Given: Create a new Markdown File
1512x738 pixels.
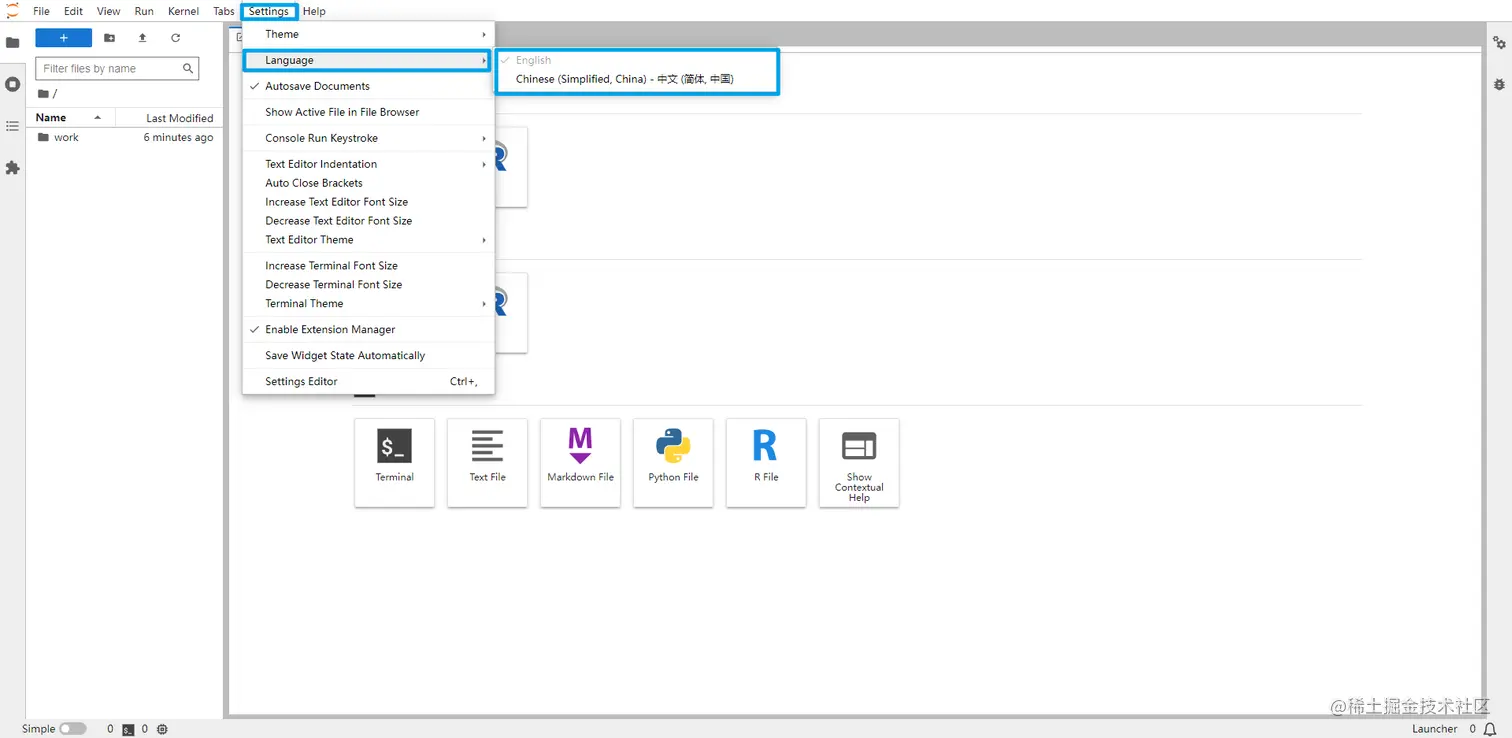Looking at the screenshot, I should coord(580,462).
